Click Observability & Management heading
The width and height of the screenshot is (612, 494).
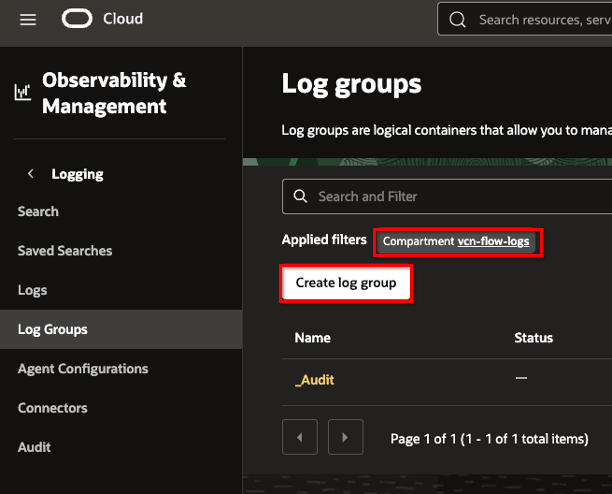[114, 93]
